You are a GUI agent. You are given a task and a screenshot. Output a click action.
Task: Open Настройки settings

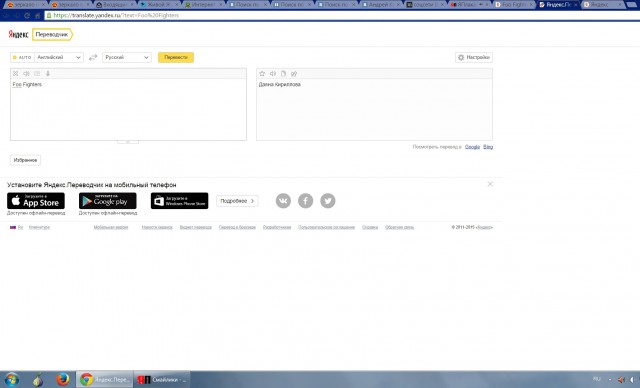pyautogui.click(x=474, y=57)
